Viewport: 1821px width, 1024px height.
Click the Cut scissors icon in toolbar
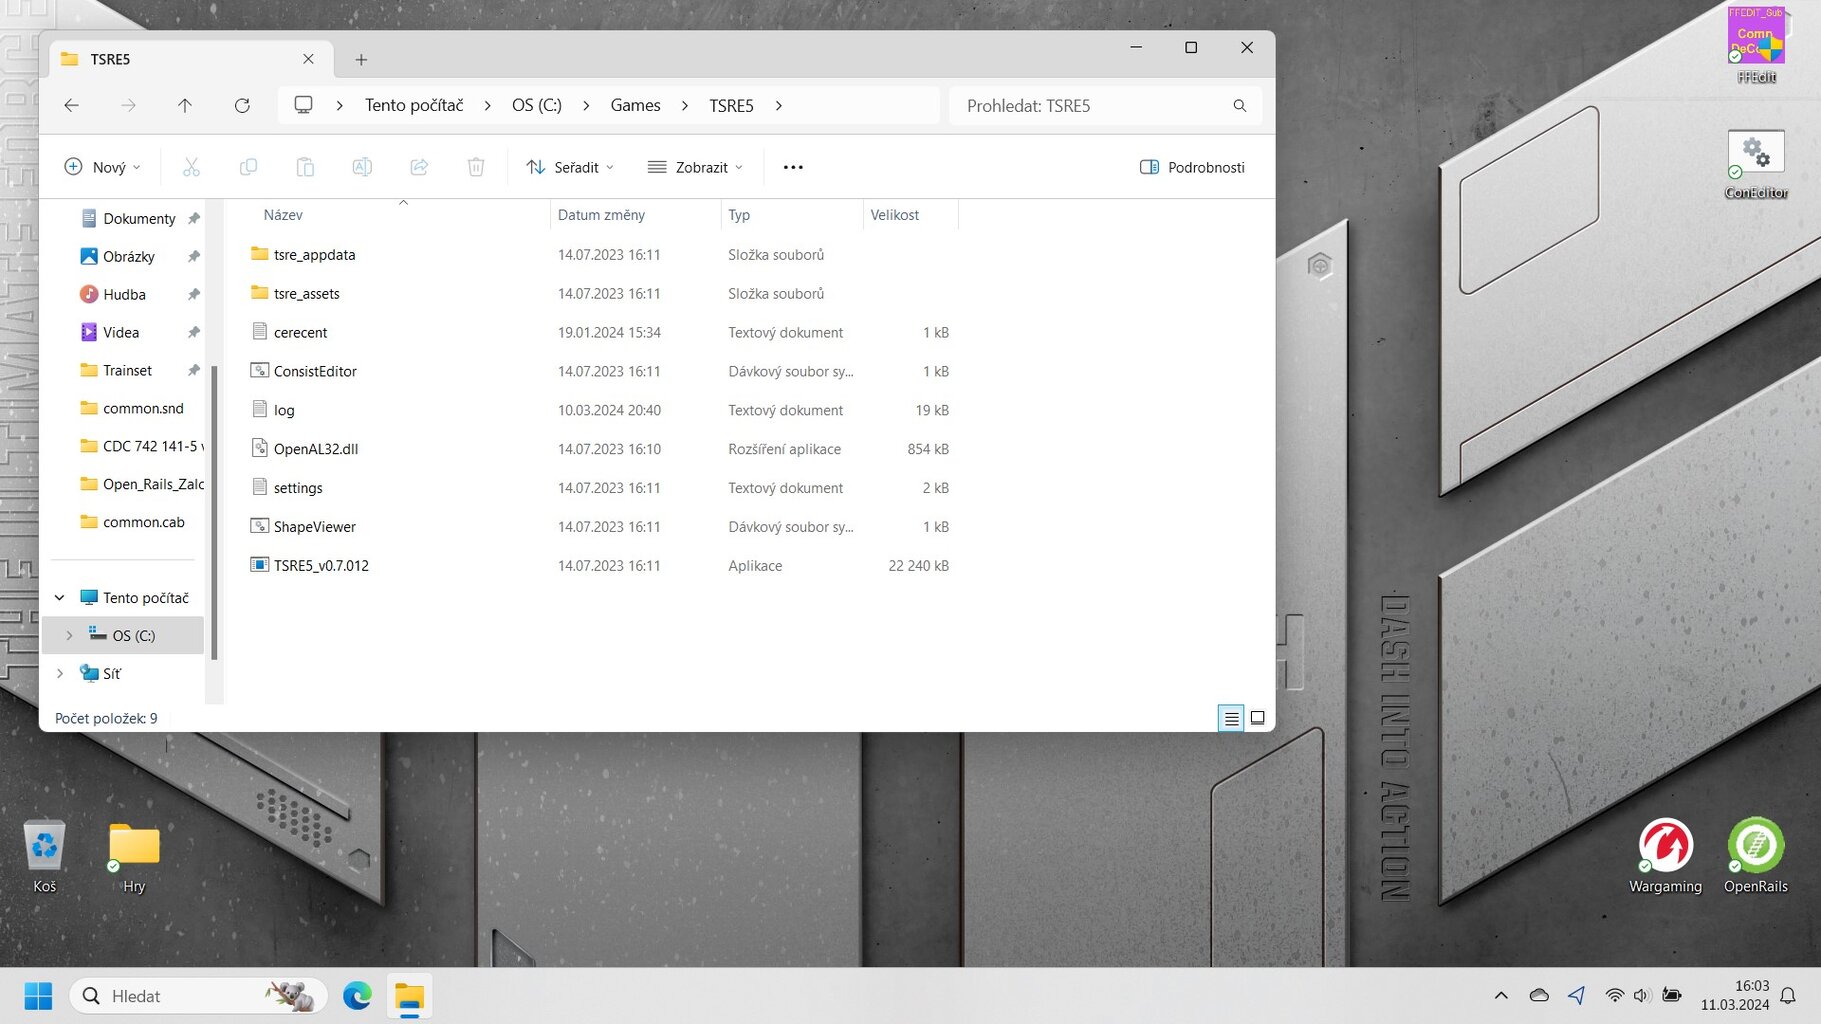pyautogui.click(x=191, y=167)
